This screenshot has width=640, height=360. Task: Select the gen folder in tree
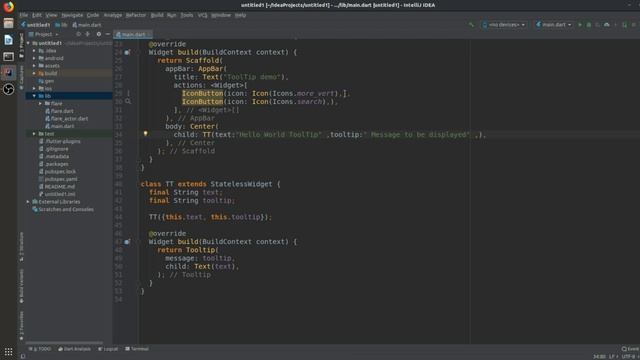[x=46, y=81]
